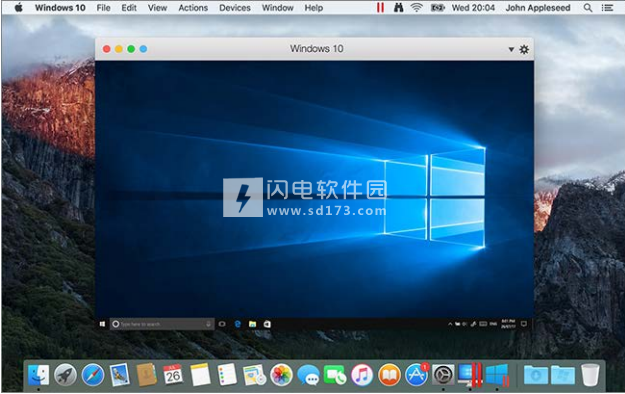Open File Explorer in the Windows taskbar
The width and height of the screenshot is (625, 394).
pos(252,324)
